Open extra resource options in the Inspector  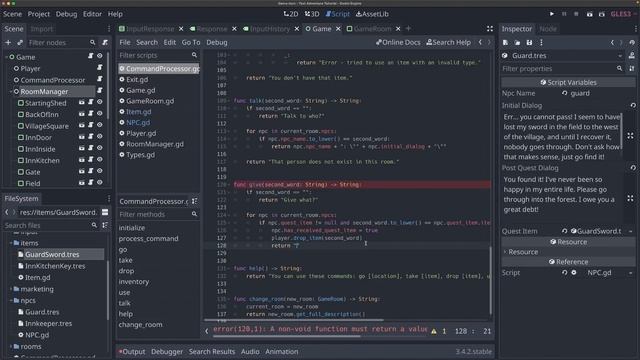[541, 42]
